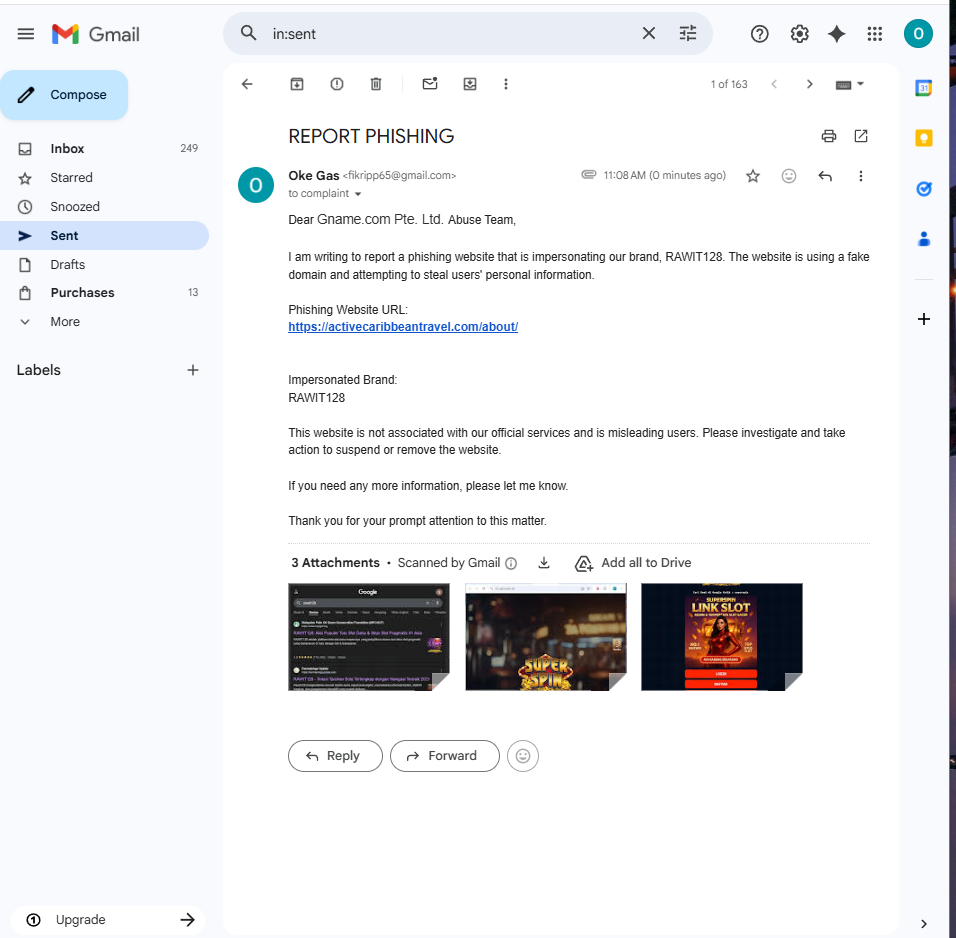
Task: Click the Gmail logo
Action: click(96, 34)
